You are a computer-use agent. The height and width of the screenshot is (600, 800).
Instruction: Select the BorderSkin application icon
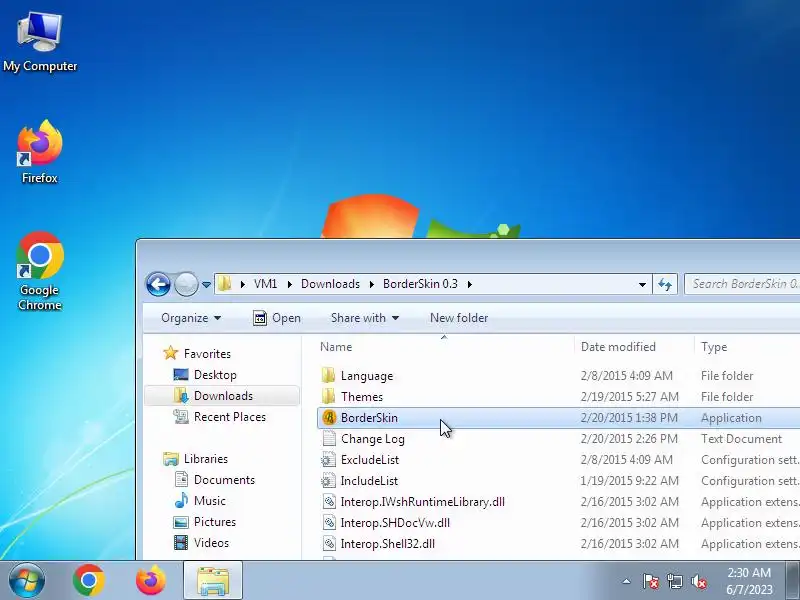tap(329, 418)
